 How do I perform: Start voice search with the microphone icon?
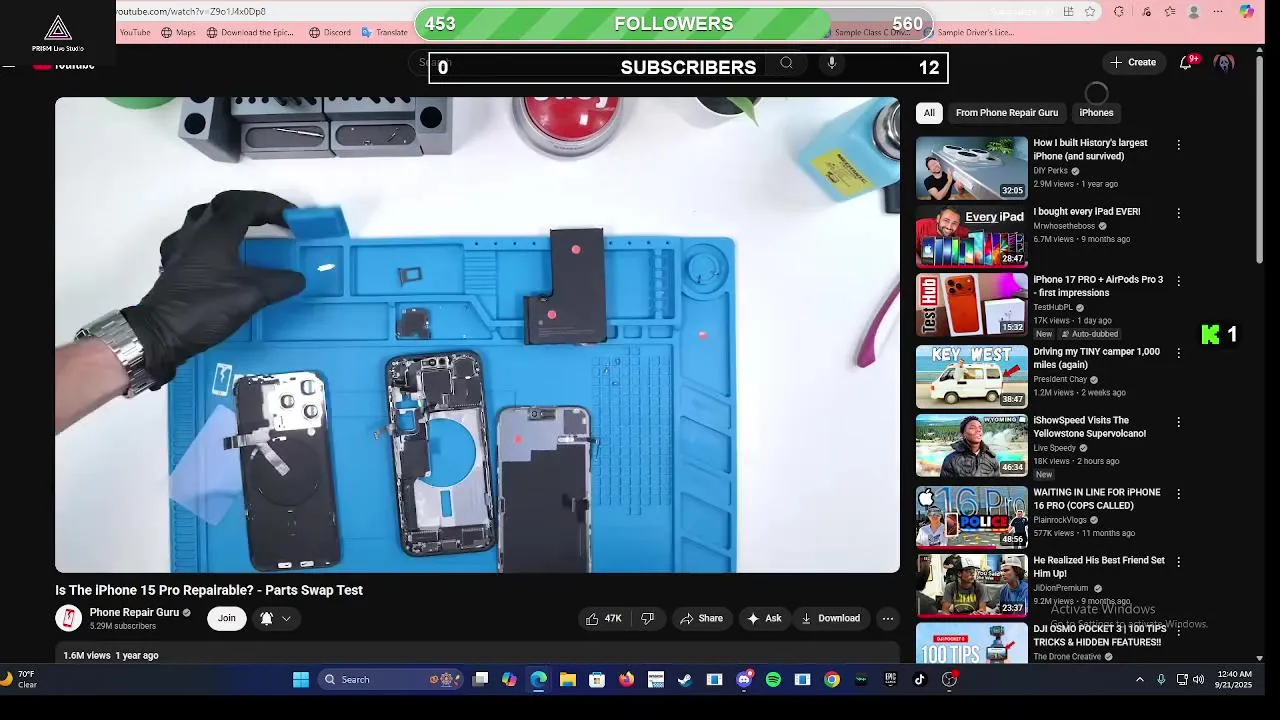click(x=831, y=63)
